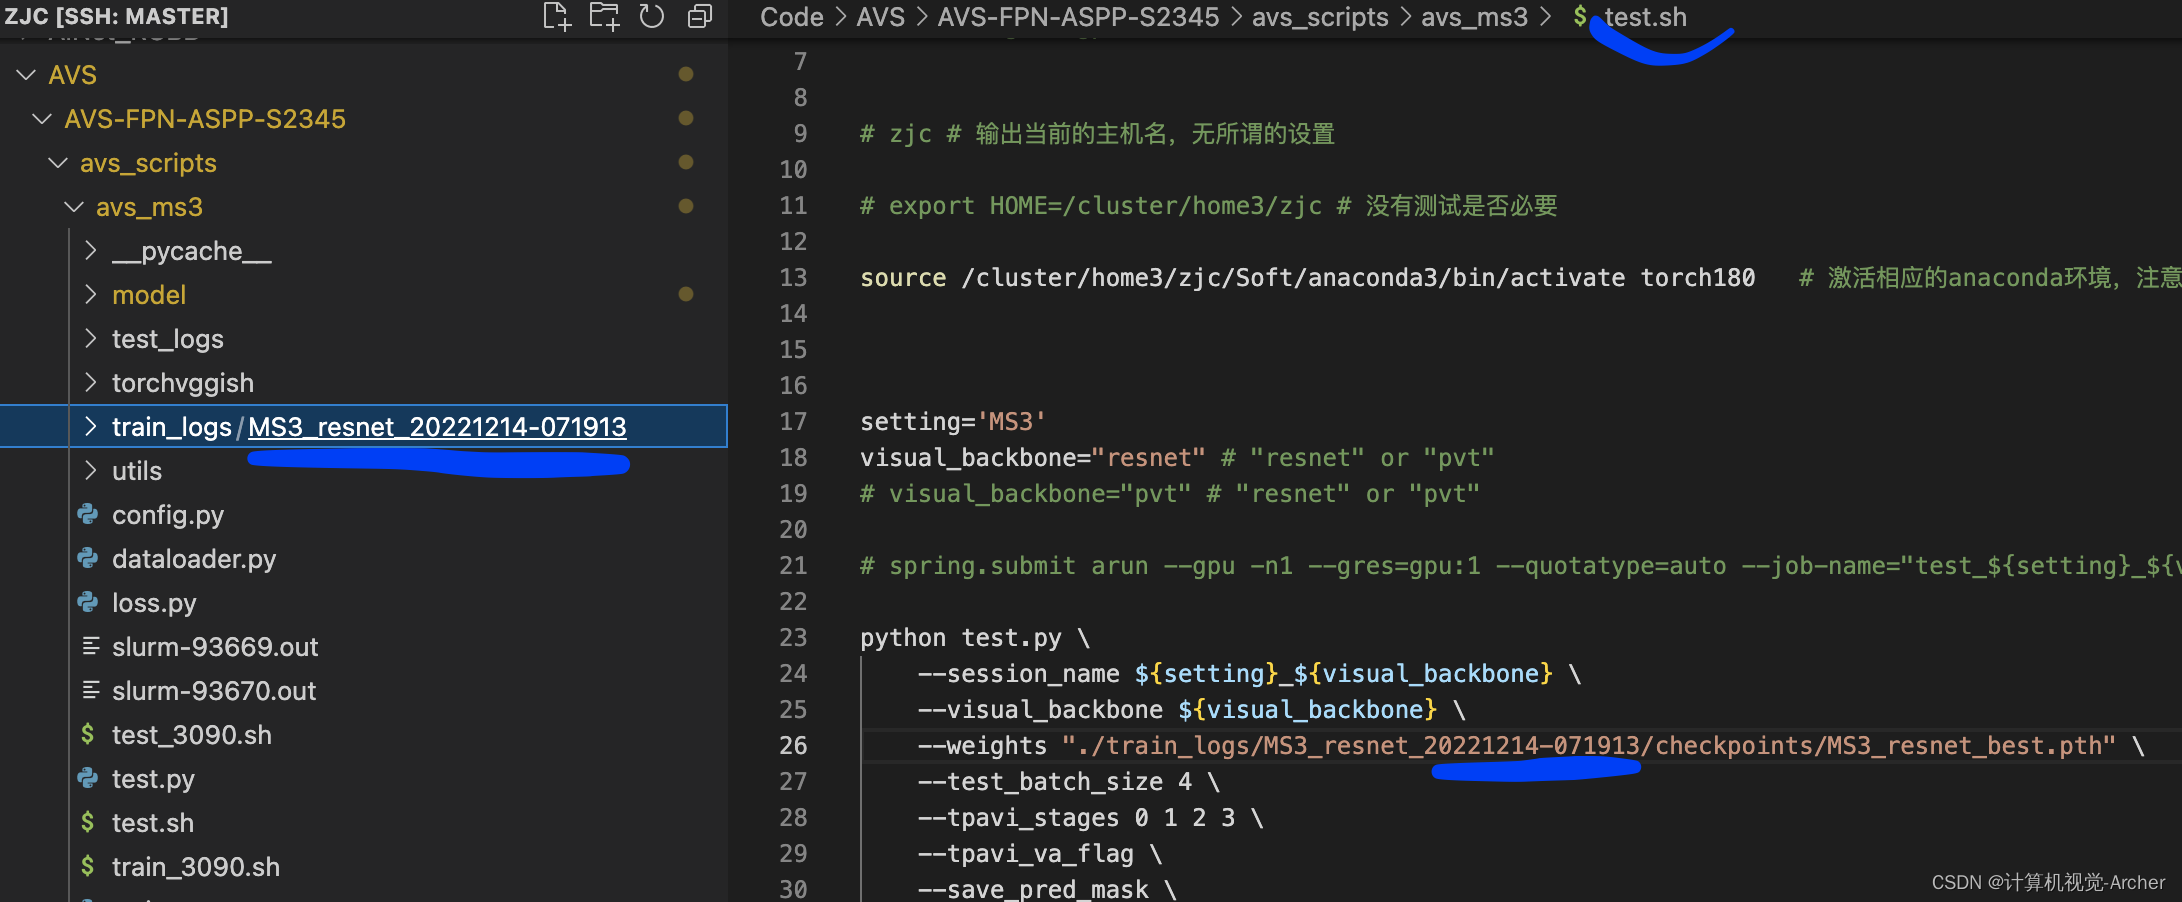
Task: Open test_3090.sh script
Action: point(192,735)
